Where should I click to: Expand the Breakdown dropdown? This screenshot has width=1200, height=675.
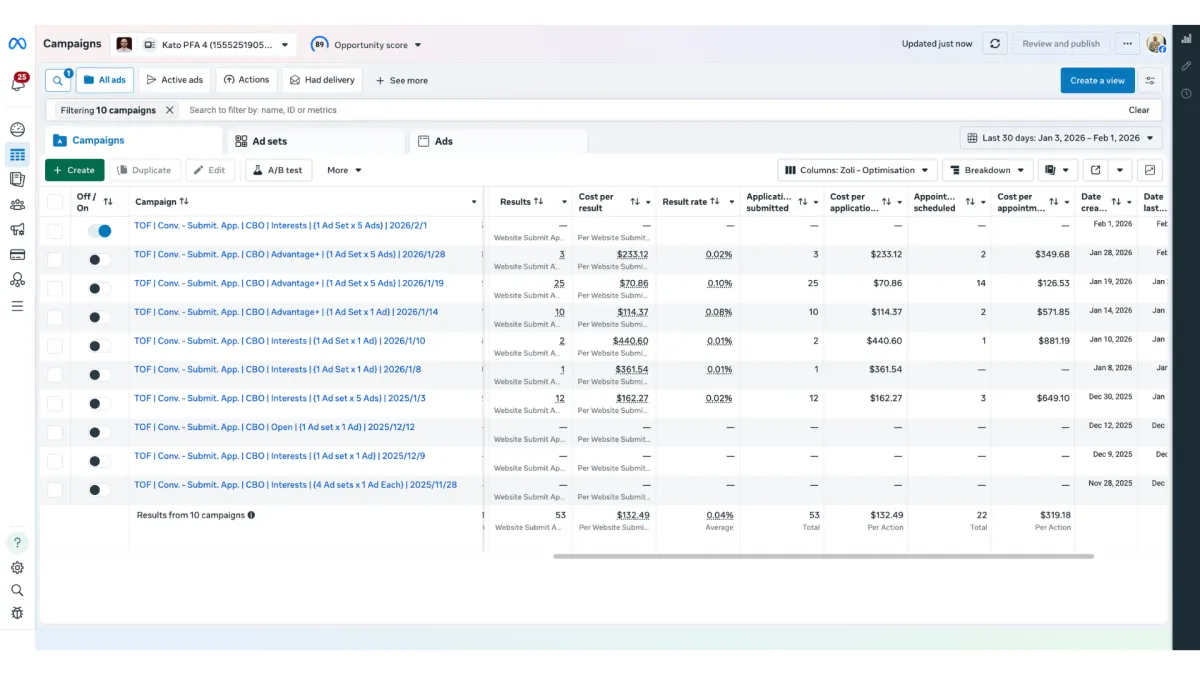(x=987, y=170)
